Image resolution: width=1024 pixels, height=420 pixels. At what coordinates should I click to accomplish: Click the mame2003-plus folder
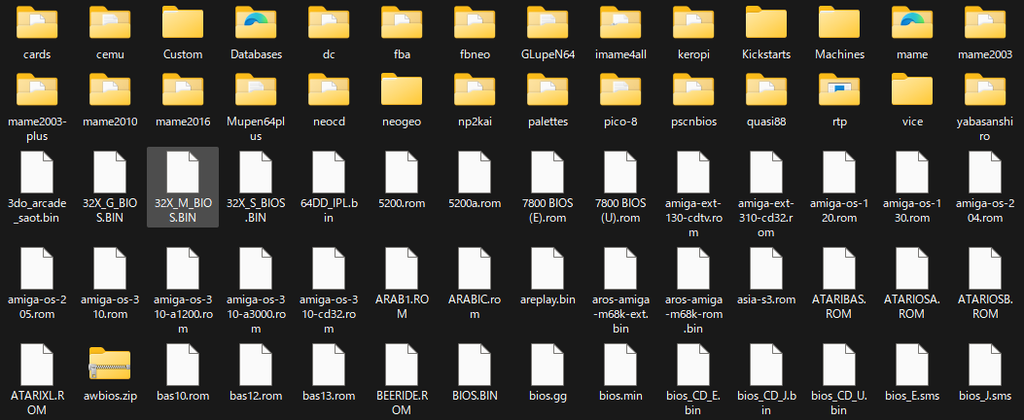click(x=37, y=106)
